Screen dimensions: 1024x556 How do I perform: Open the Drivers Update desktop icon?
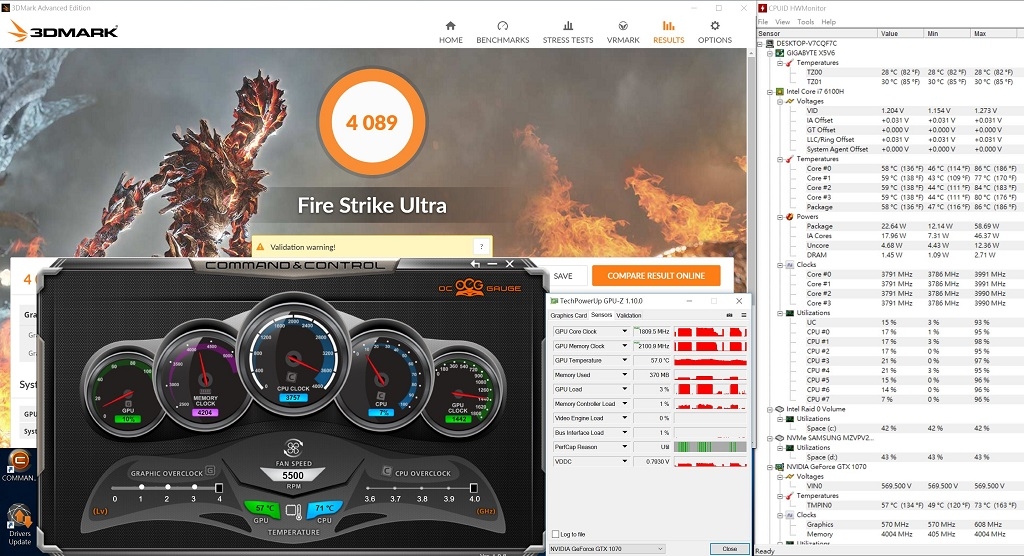19,516
